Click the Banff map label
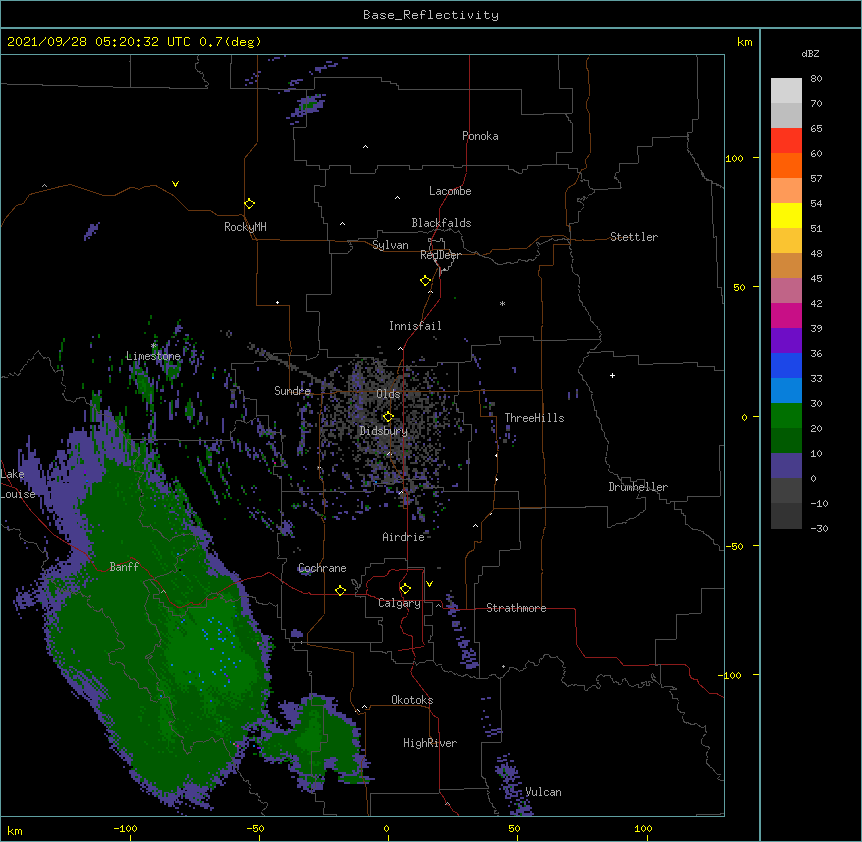The width and height of the screenshot is (862, 842). point(124,567)
